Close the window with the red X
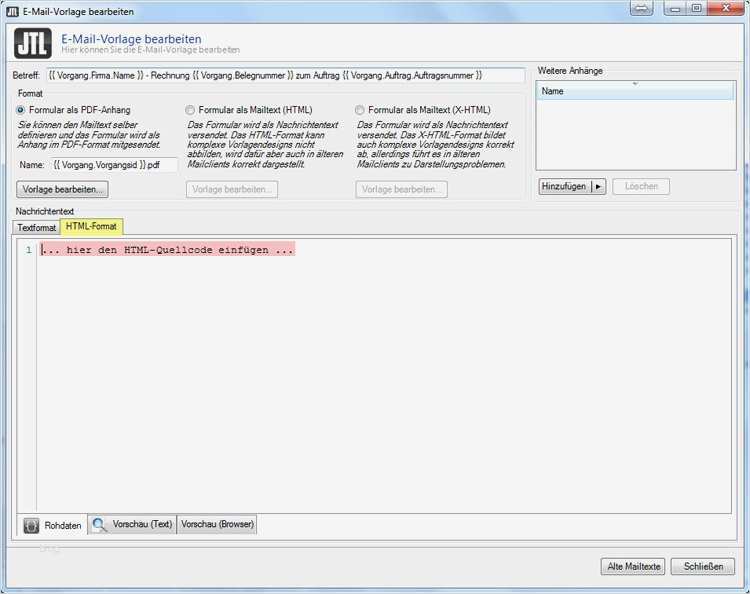Viewport: 750px width, 594px height. (725, 8)
